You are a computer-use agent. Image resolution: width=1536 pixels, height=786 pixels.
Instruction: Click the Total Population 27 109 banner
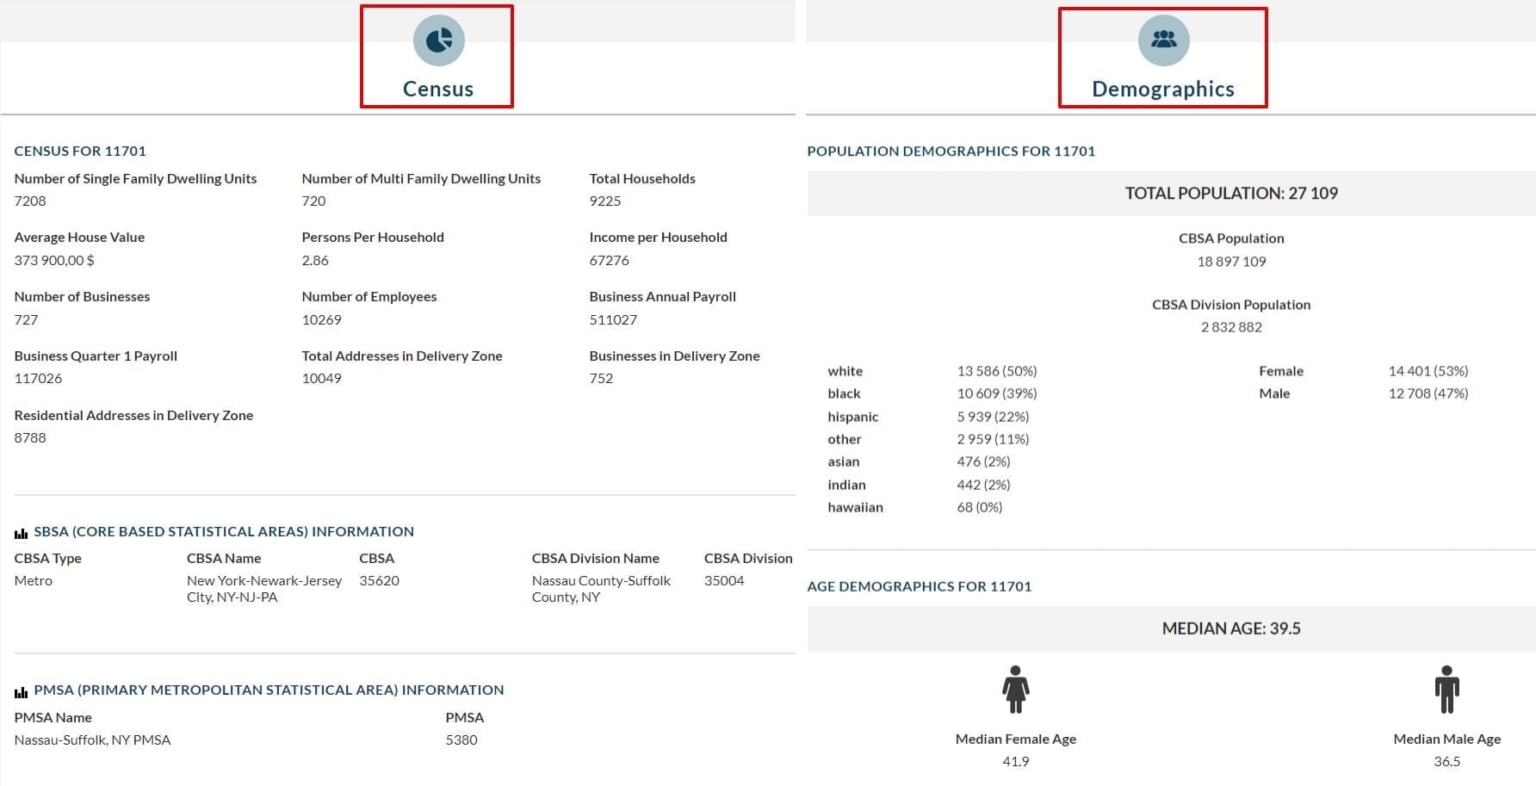tap(1231, 193)
